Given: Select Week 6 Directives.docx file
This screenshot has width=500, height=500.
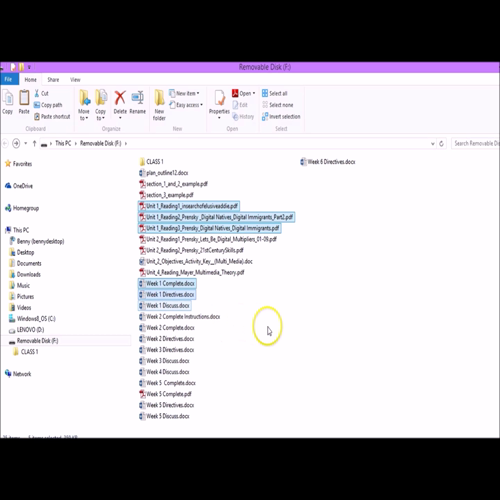Looking at the screenshot, I should 328,162.
